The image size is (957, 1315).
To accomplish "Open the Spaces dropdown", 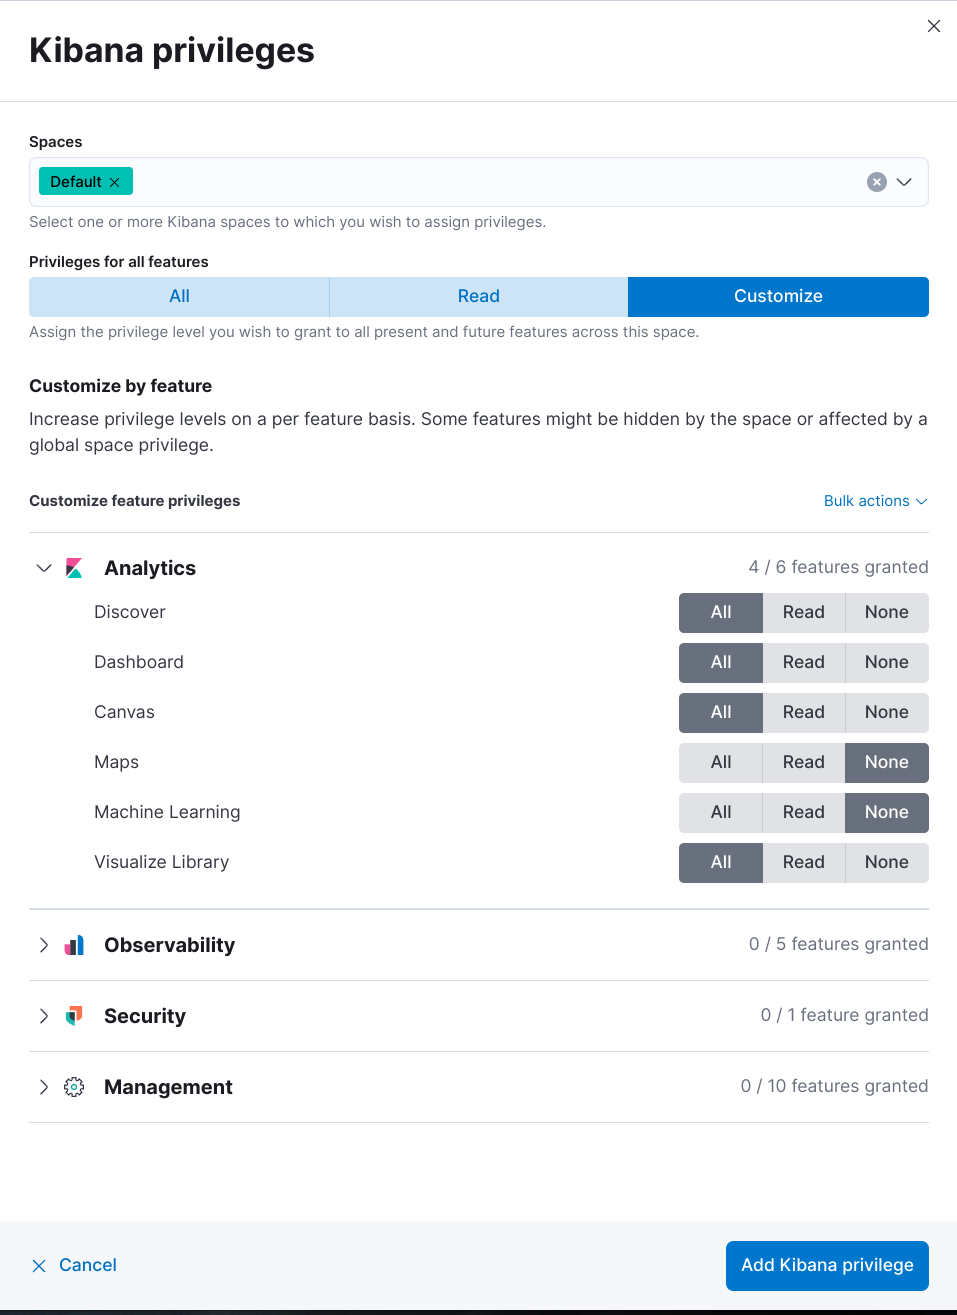I will pos(904,181).
